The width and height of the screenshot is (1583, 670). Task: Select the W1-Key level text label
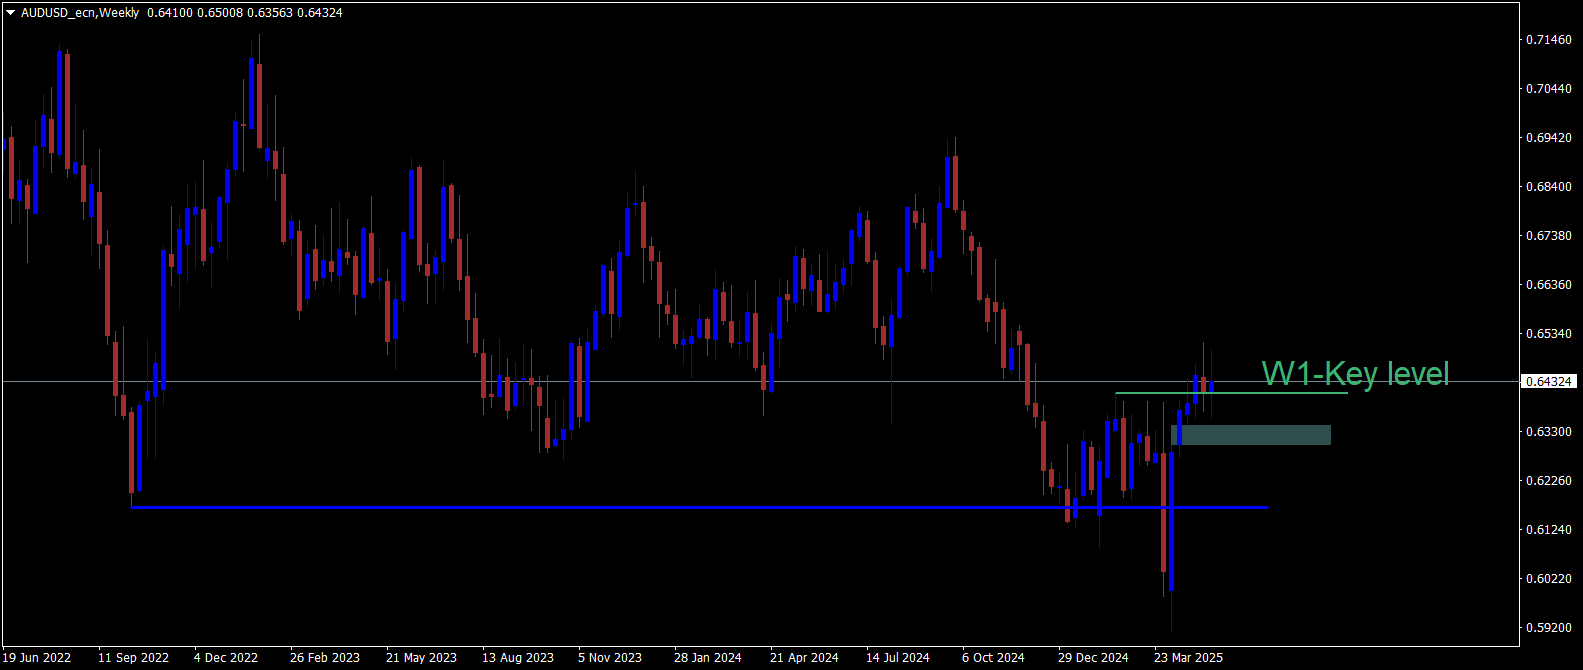(1355, 374)
